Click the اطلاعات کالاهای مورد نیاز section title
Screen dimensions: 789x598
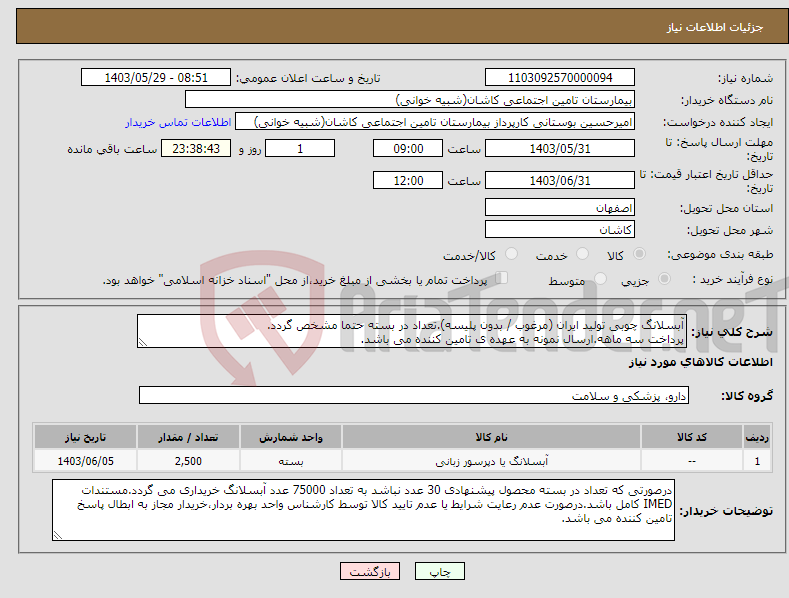coord(700,362)
